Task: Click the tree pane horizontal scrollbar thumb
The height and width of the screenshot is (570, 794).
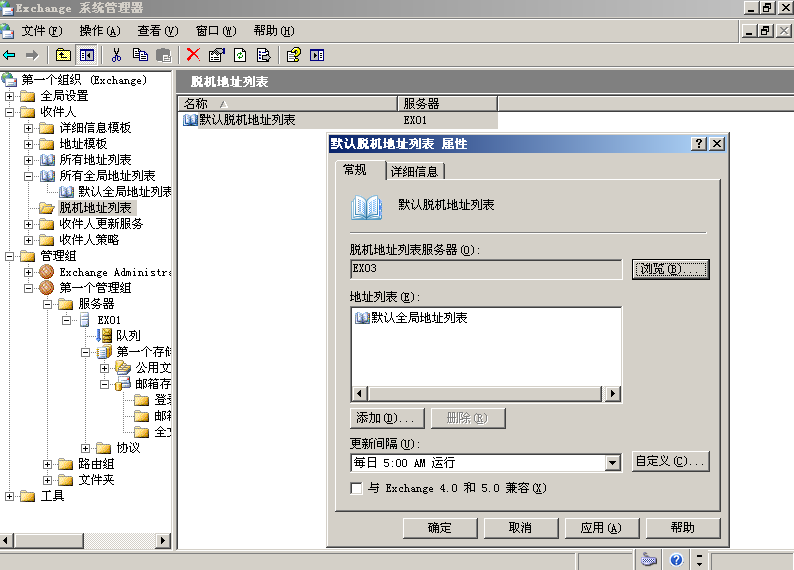Action: [x=49, y=540]
